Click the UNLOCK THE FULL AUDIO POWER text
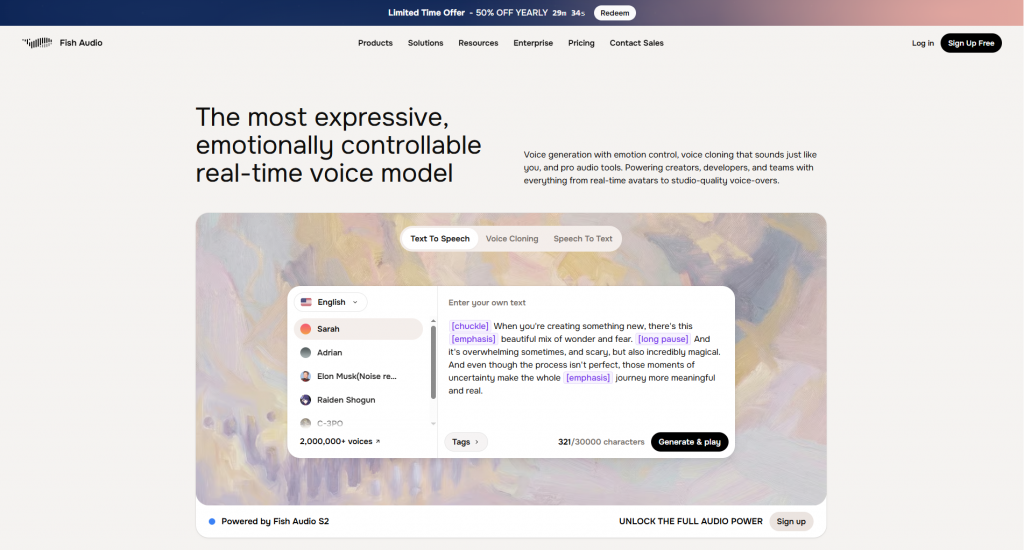The width and height of the screenshot is (1024, 550). click(x=690, y=521)
